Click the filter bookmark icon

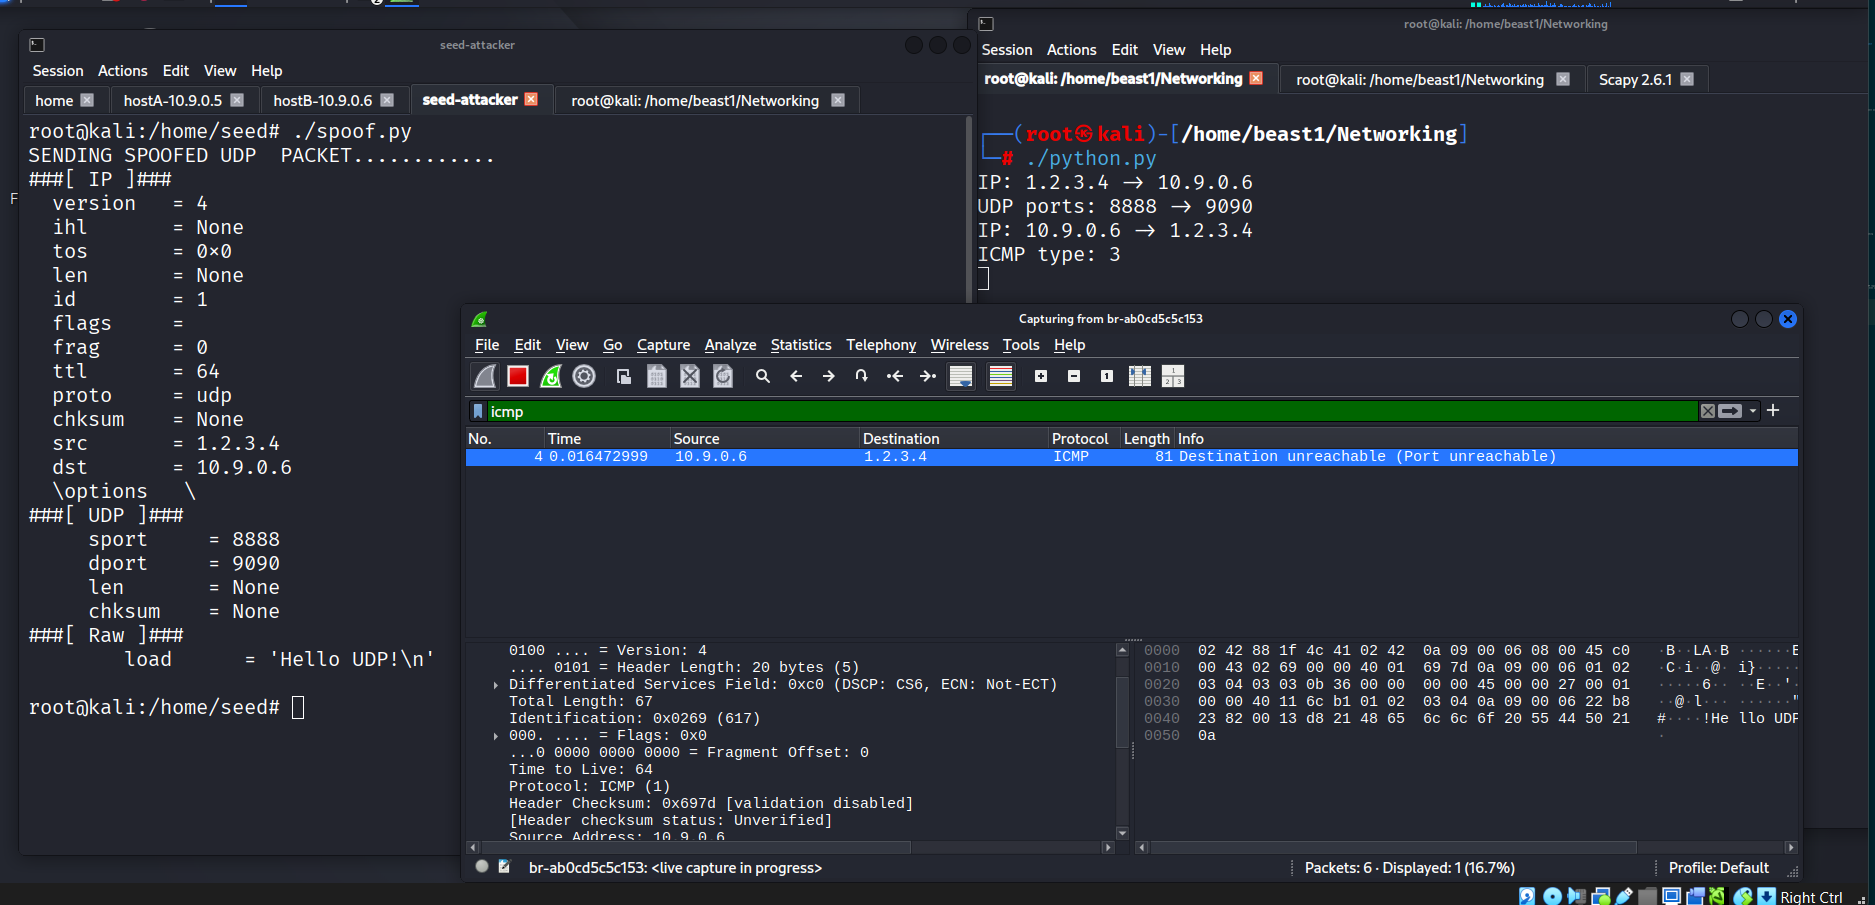point(478,411)
